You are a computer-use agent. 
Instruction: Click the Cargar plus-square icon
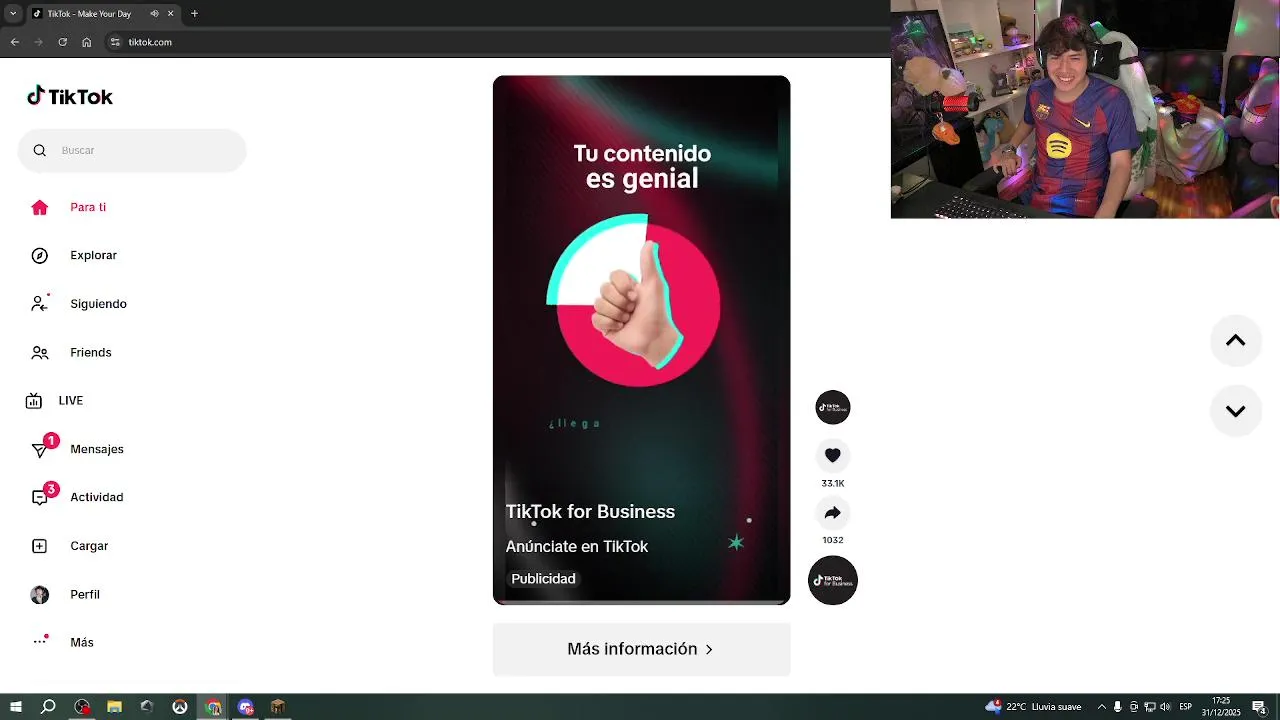click(40, 546)
